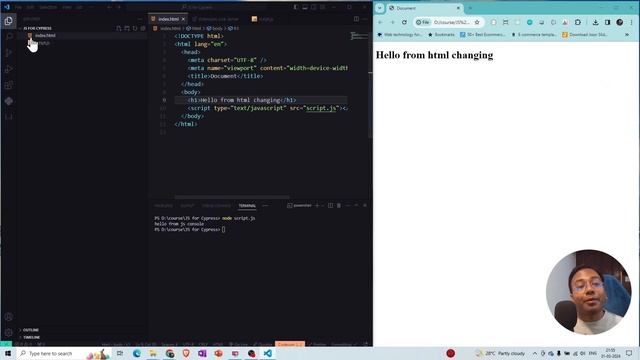Open the Bookmarks folder in bookmarks bar

[x=441, y=35]
